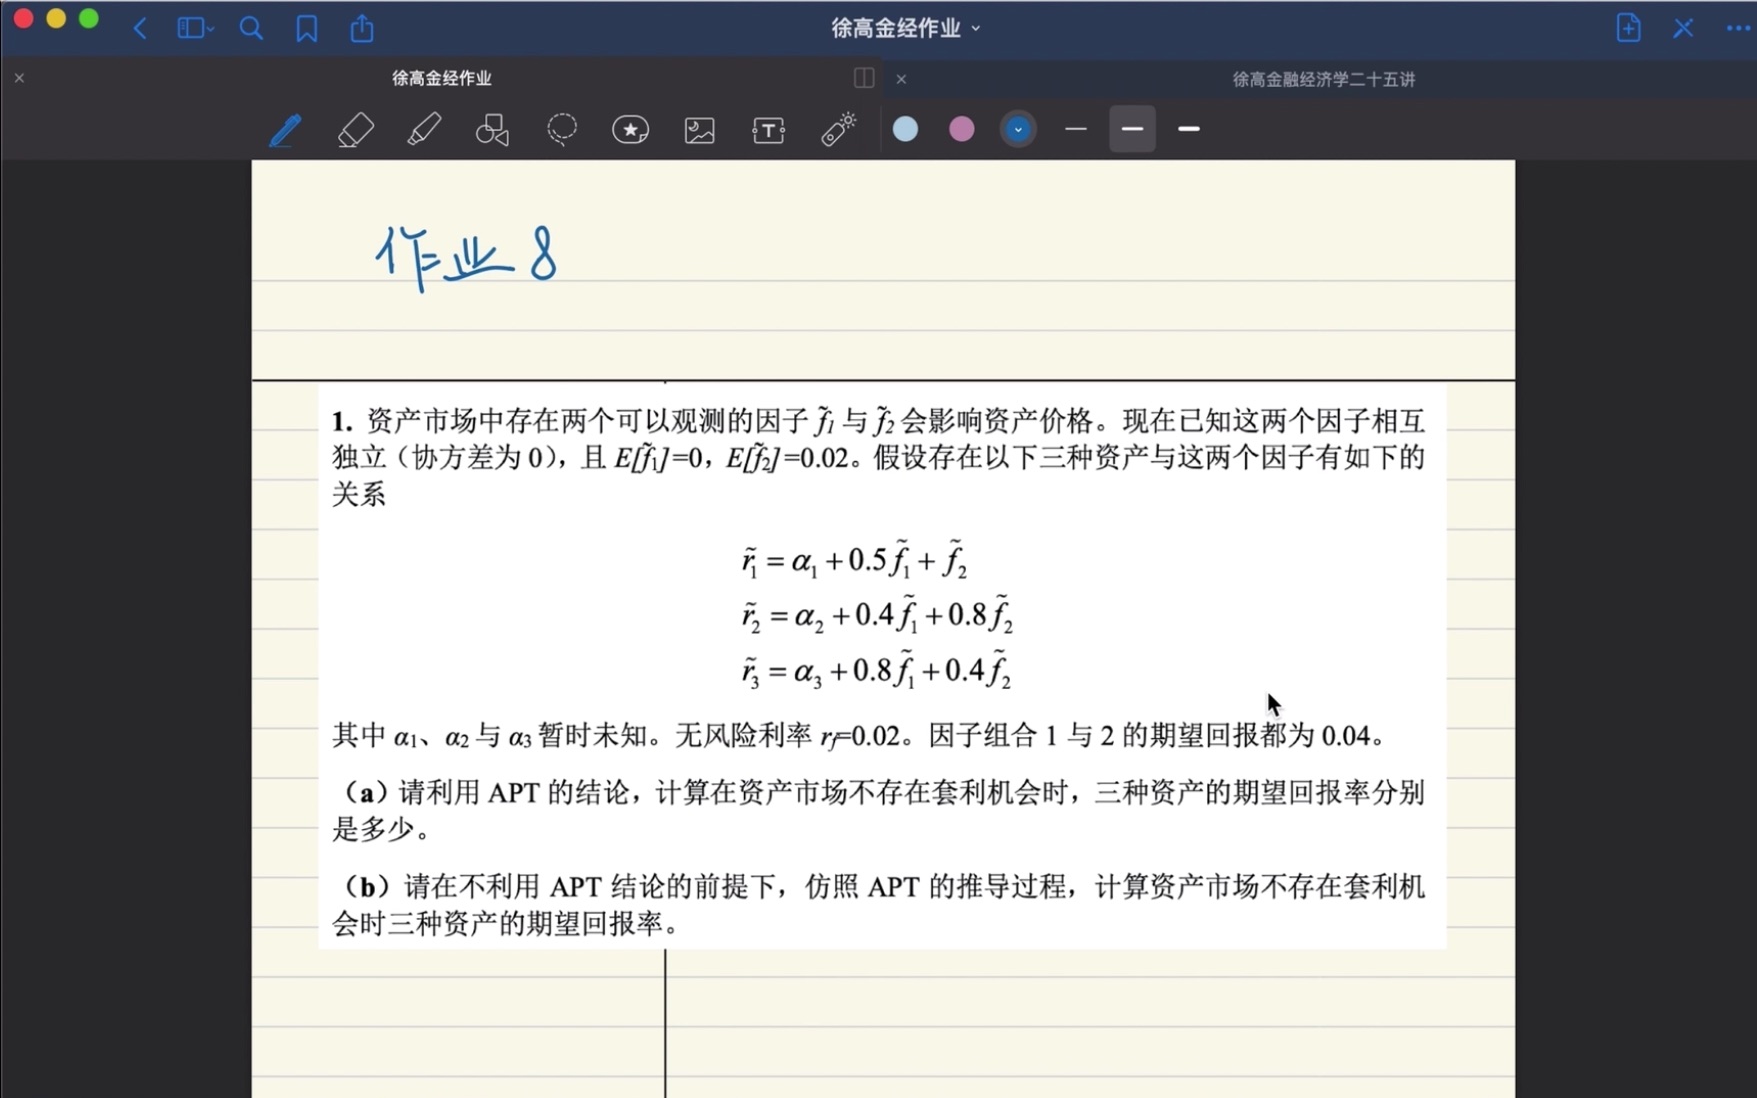Select the Eraser tool
This screenshot has height=1098, width=1757.
355,130
